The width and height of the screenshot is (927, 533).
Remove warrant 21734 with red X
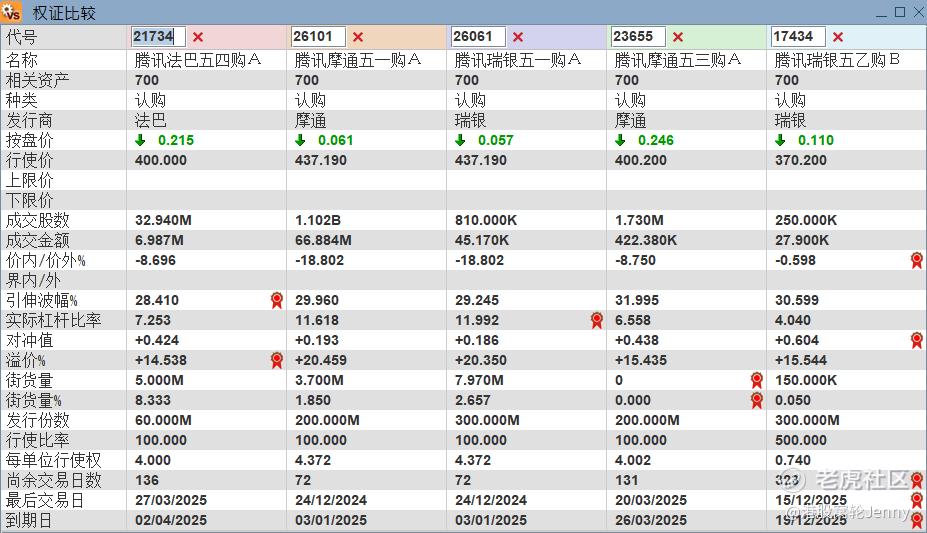tap(198, 37)
